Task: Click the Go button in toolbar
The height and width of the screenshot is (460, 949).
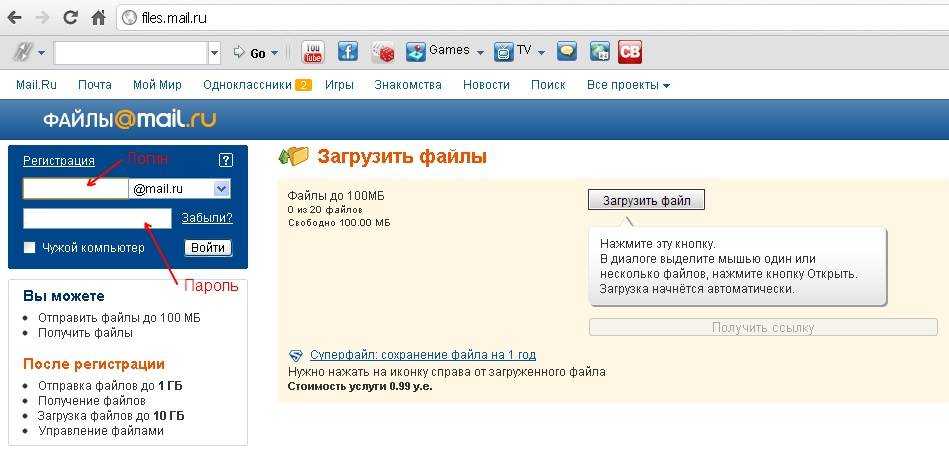Action: tap(249, 53)
